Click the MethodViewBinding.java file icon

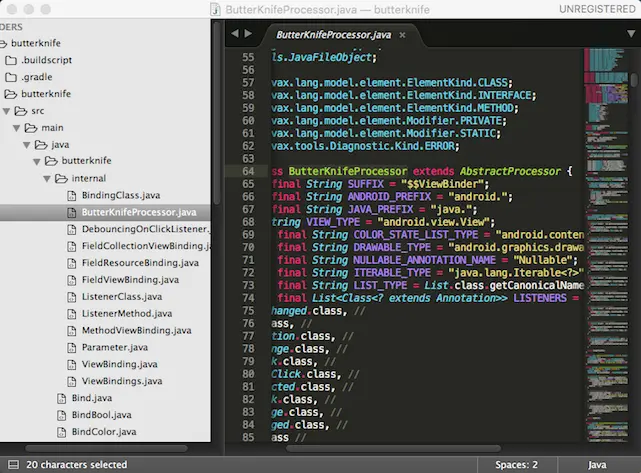point(72,331)
